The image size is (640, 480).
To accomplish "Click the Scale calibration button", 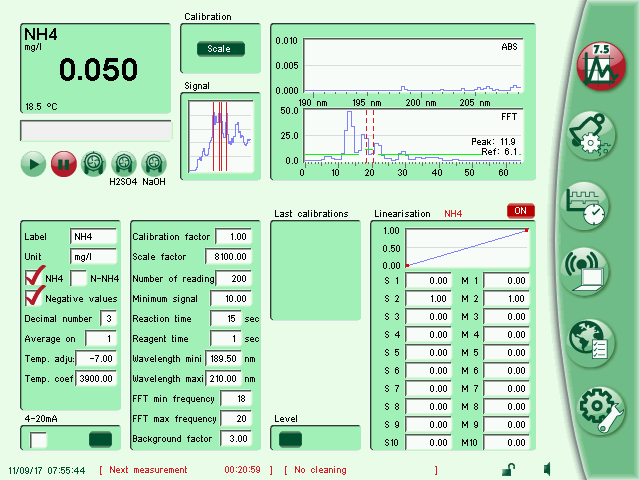I will [219, 48].
